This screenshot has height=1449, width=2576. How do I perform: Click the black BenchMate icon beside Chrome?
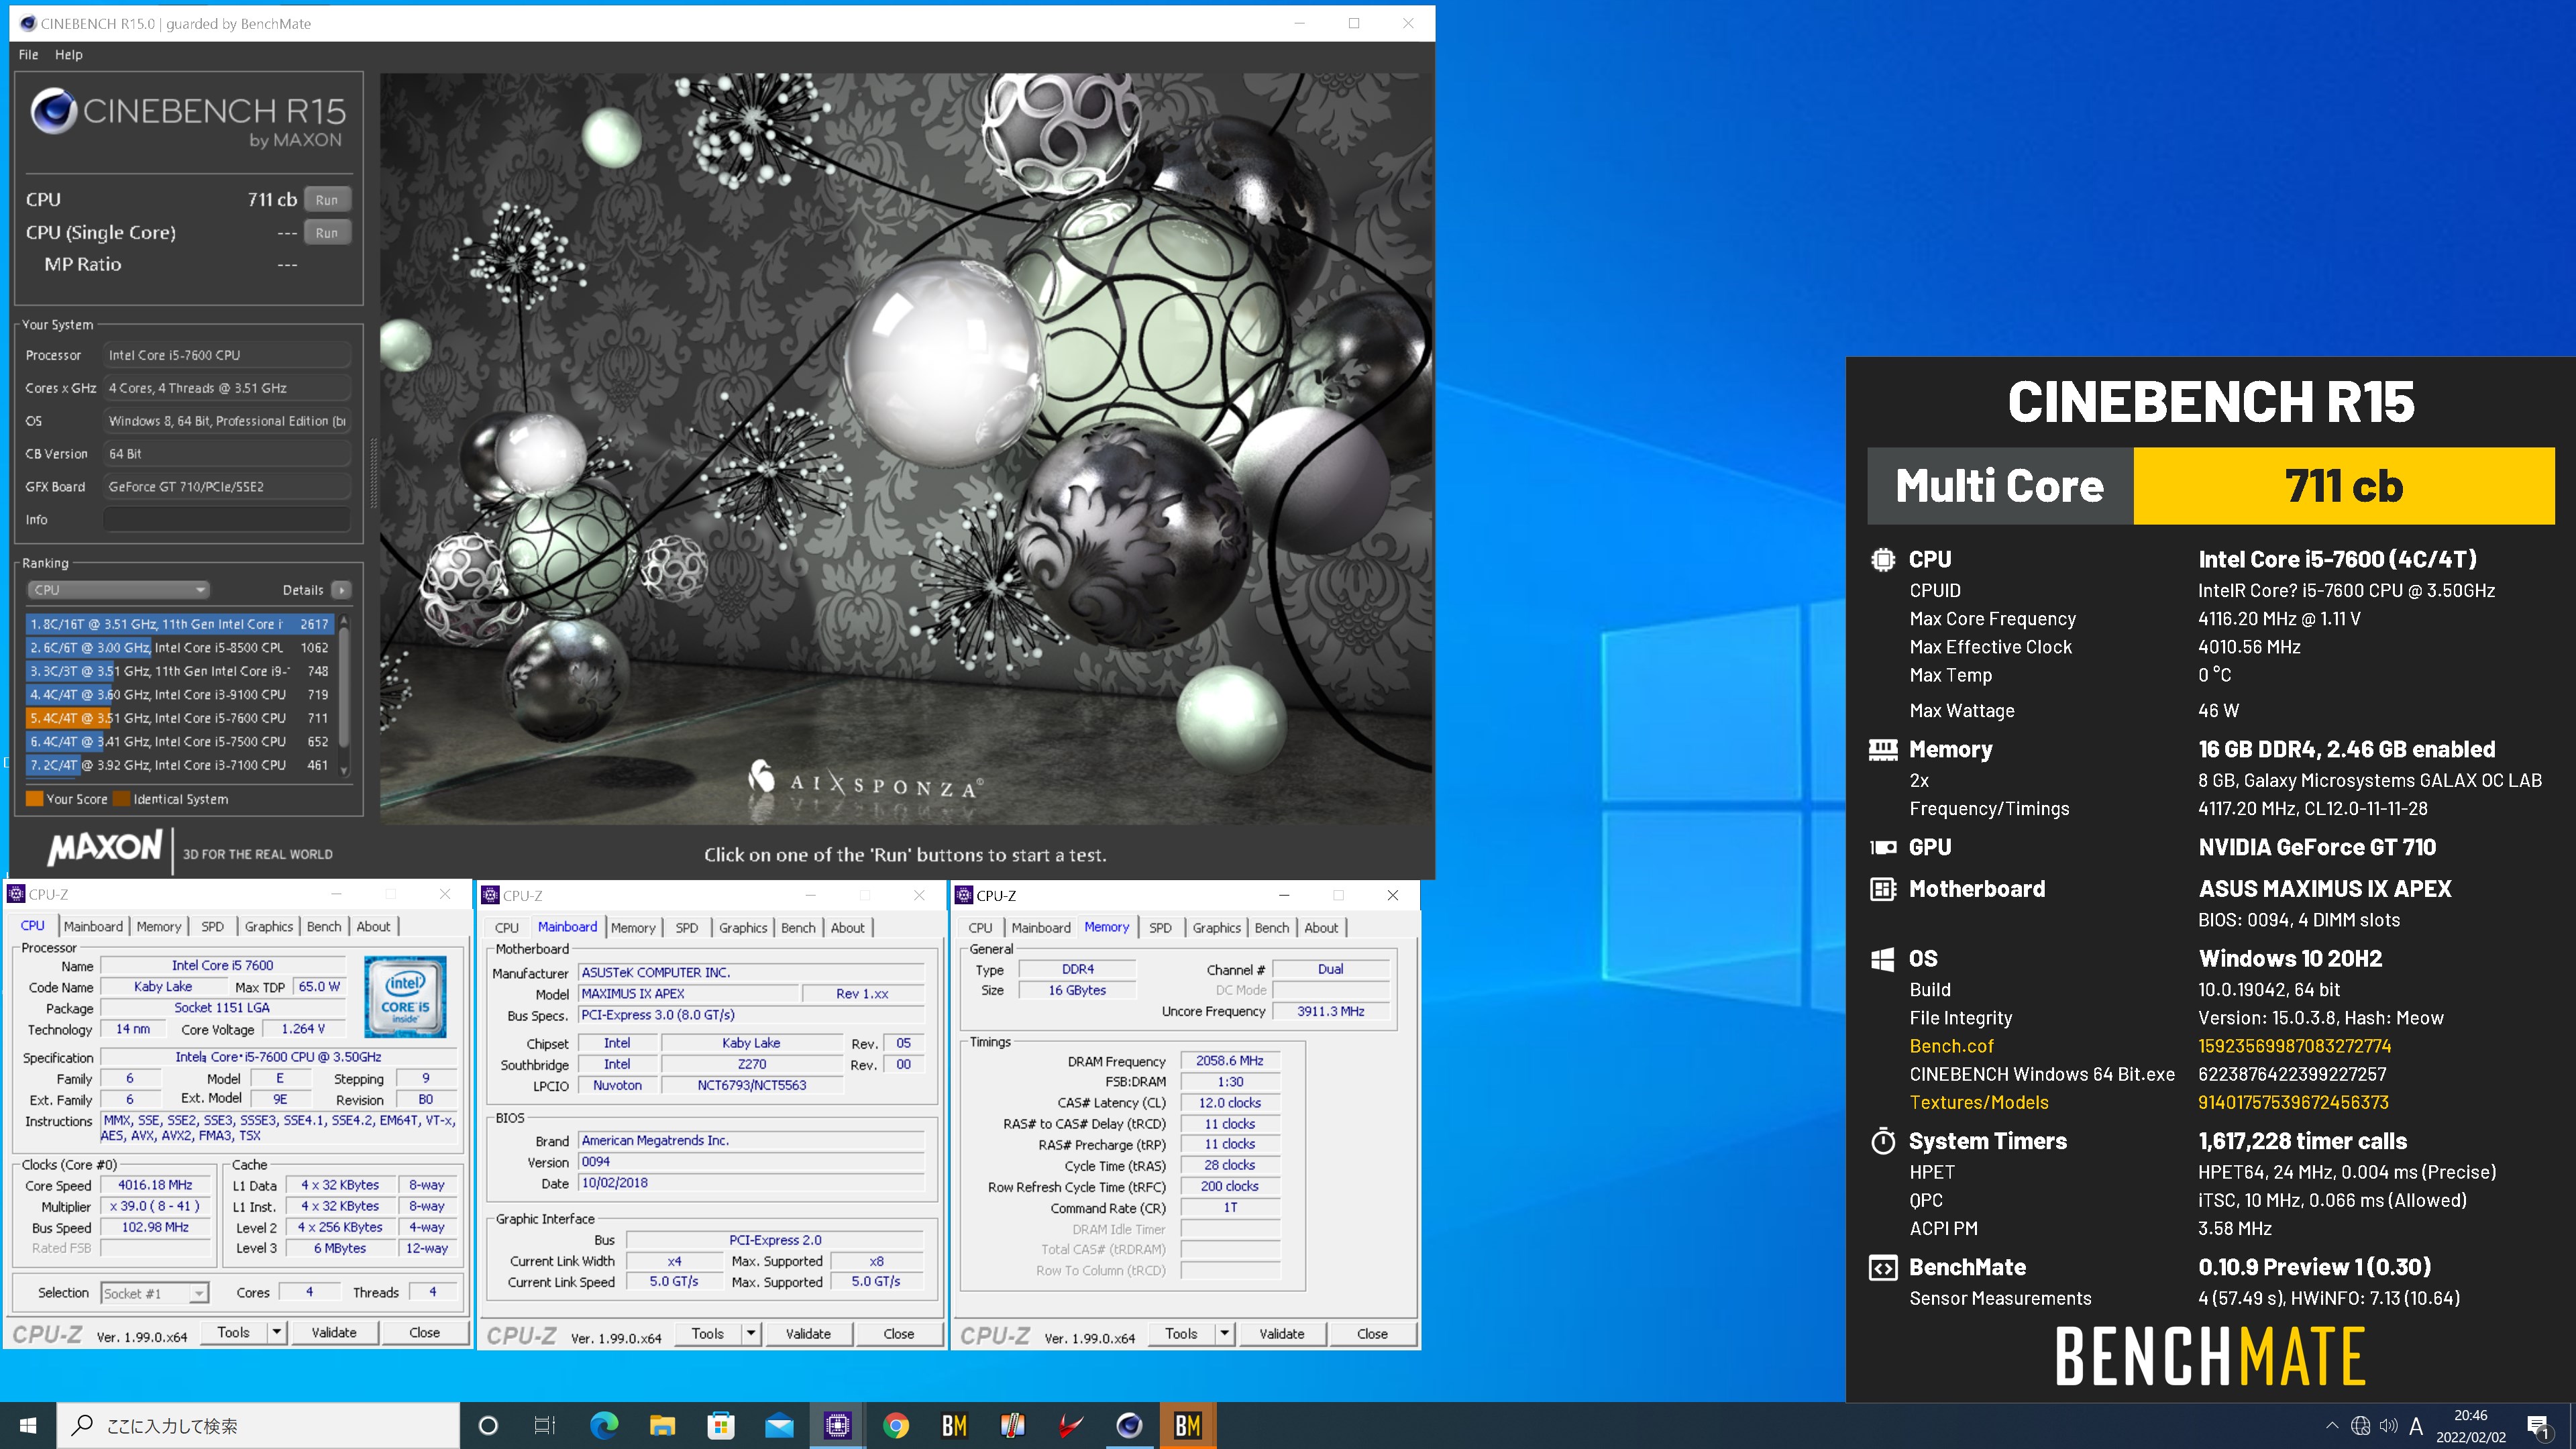click(954, 1425)
